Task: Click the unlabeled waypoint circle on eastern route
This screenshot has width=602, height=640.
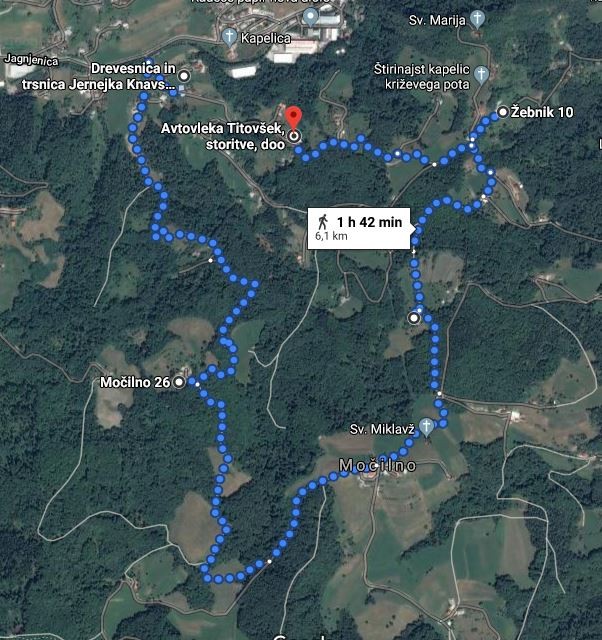Action: coord(414,318)
